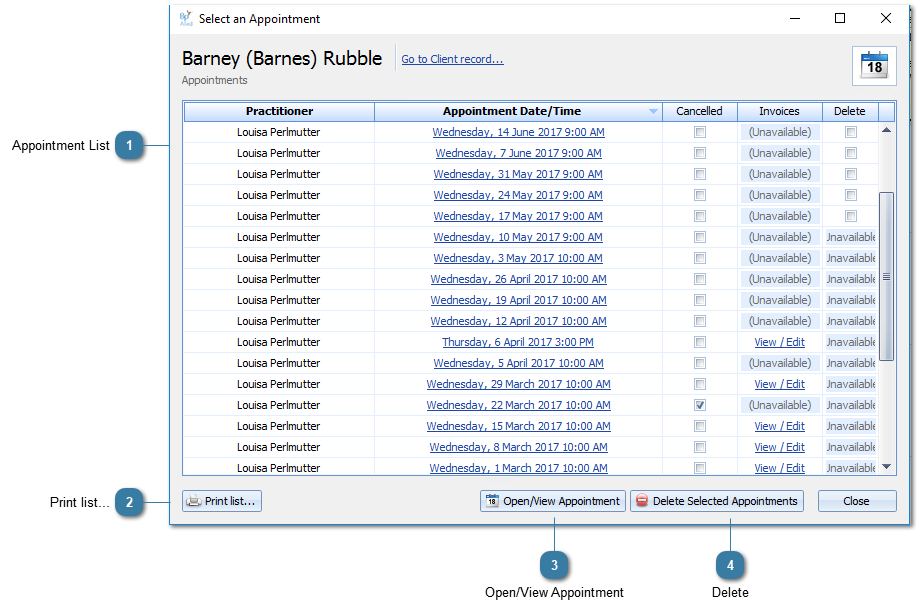Open the calendar icon button
Viewport: 920px width, 616px height.
pyautogui.click(x=874, y=66)
